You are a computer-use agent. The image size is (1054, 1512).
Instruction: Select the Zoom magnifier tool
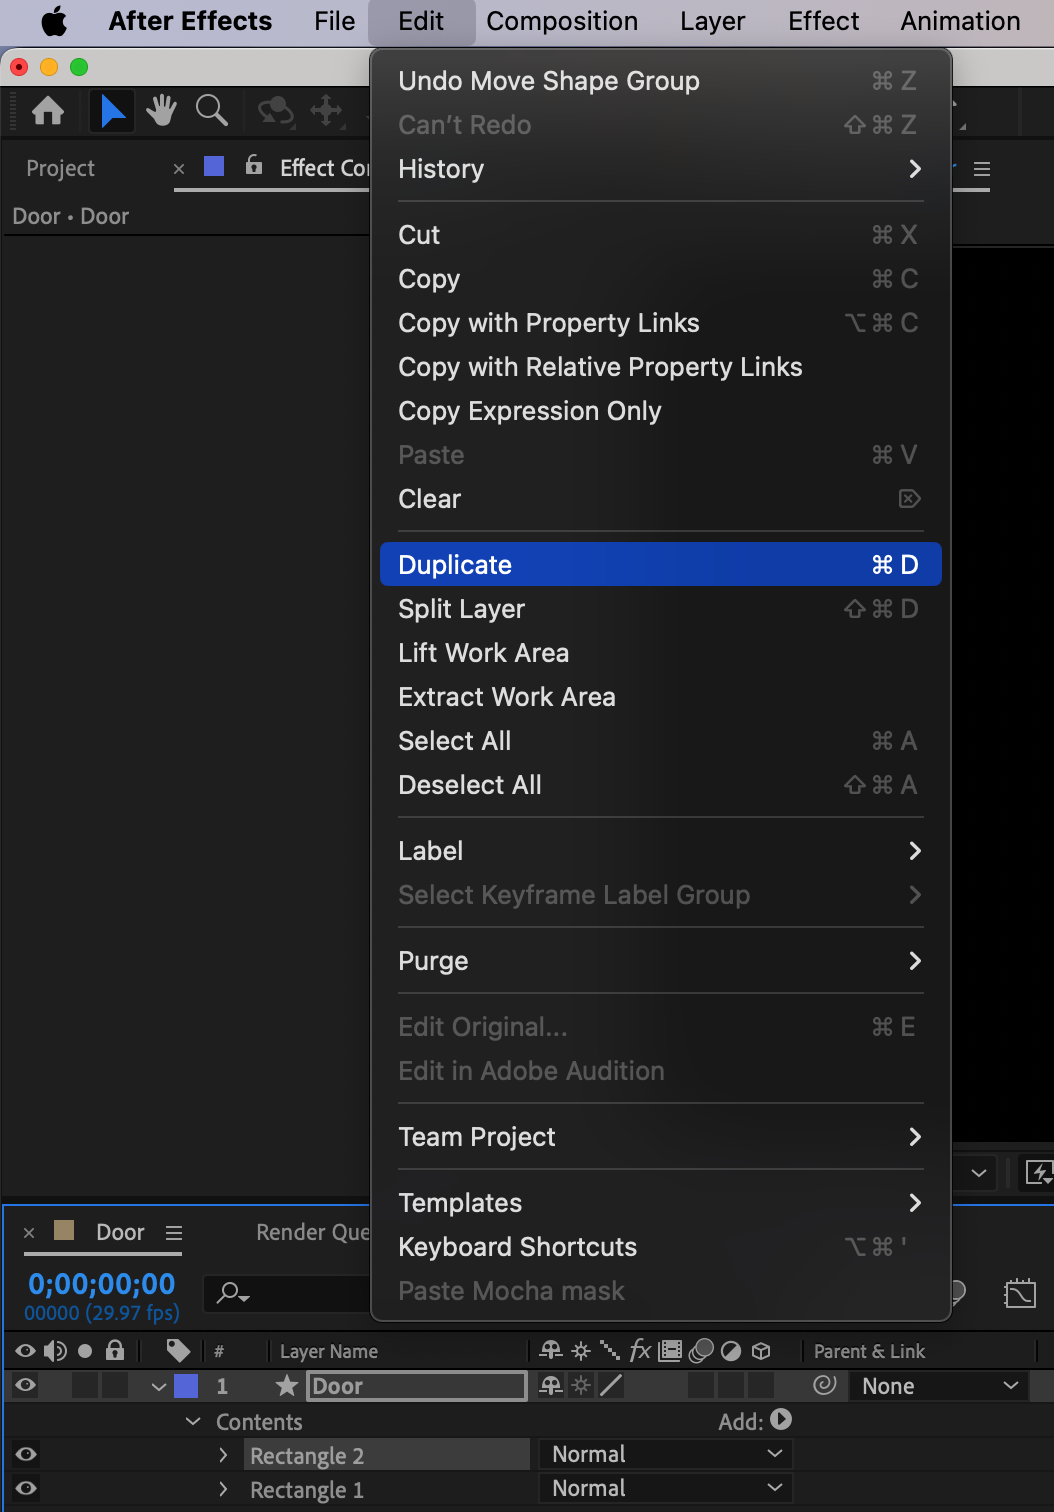[211, 111]
